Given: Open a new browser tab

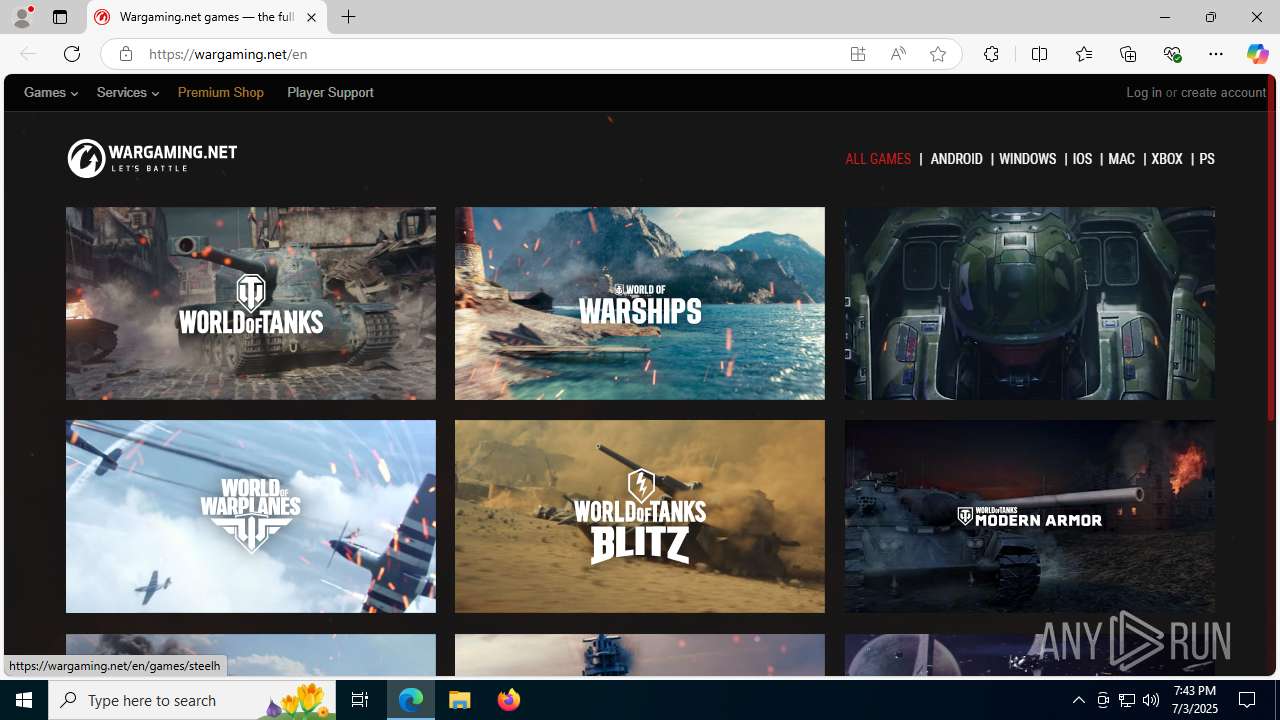Looking at the screenshot, I should pos(348,17).
